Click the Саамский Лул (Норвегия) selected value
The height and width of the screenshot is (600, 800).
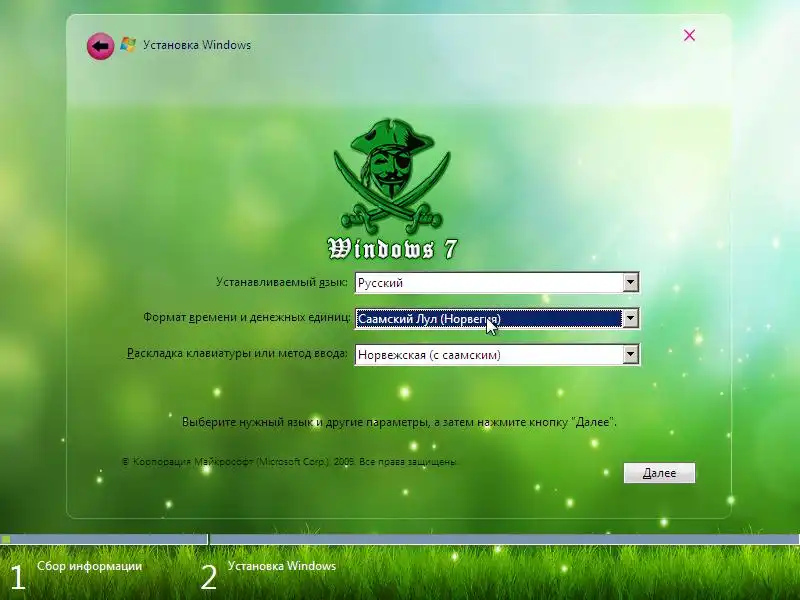tap(489, 319)
